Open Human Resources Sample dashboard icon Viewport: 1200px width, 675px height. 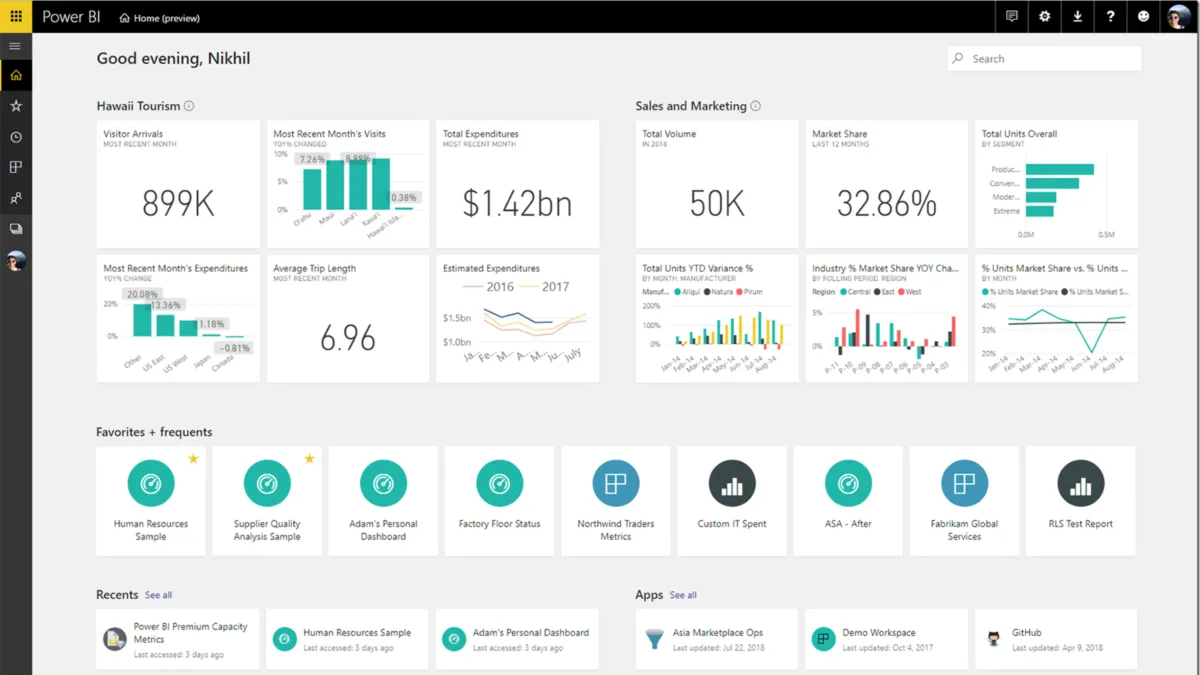pos(151,484)
